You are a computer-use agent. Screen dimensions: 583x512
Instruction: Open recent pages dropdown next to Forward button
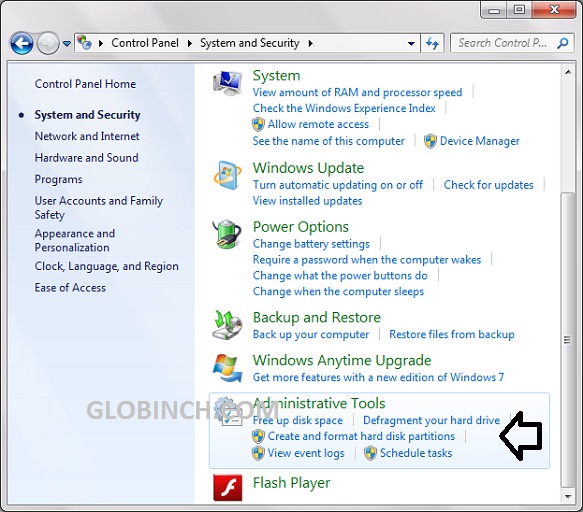(67, 44)
